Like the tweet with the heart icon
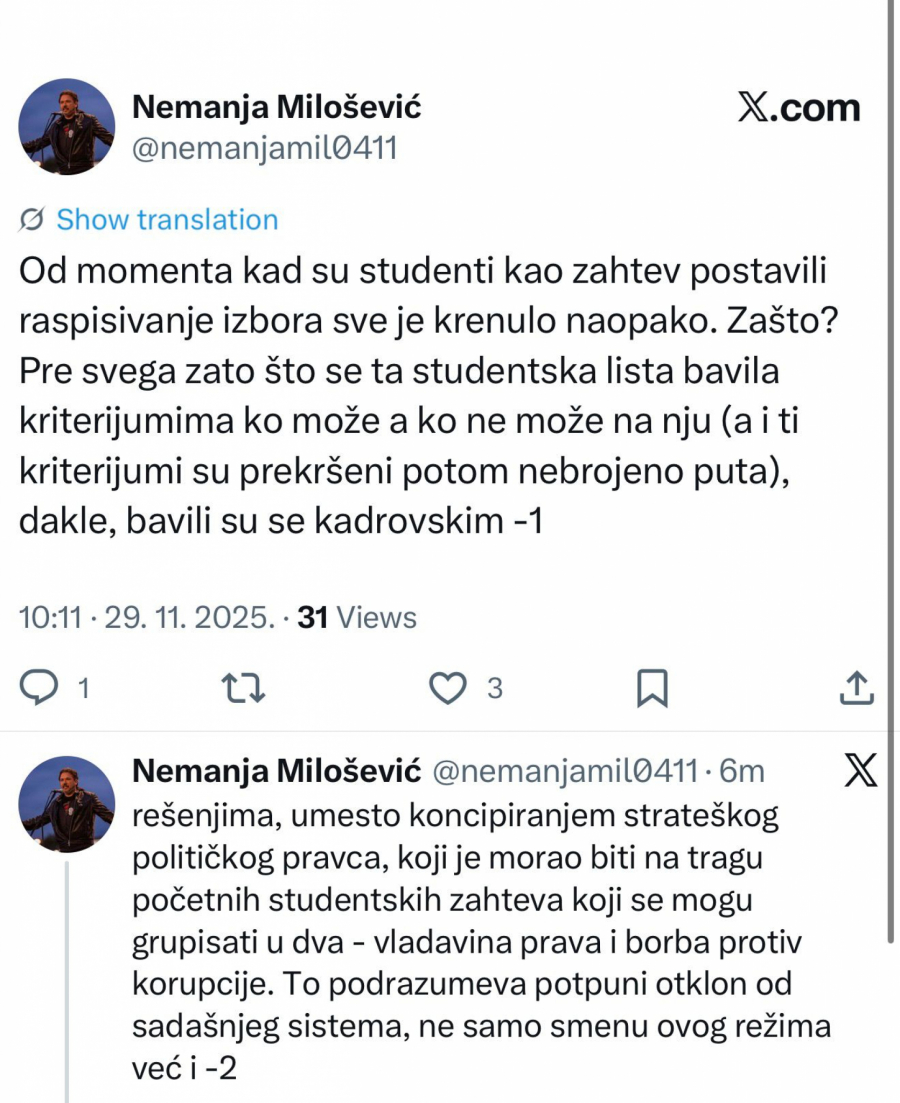The height and width of the screenshot is (1103, 900). (x=449, y=688)
